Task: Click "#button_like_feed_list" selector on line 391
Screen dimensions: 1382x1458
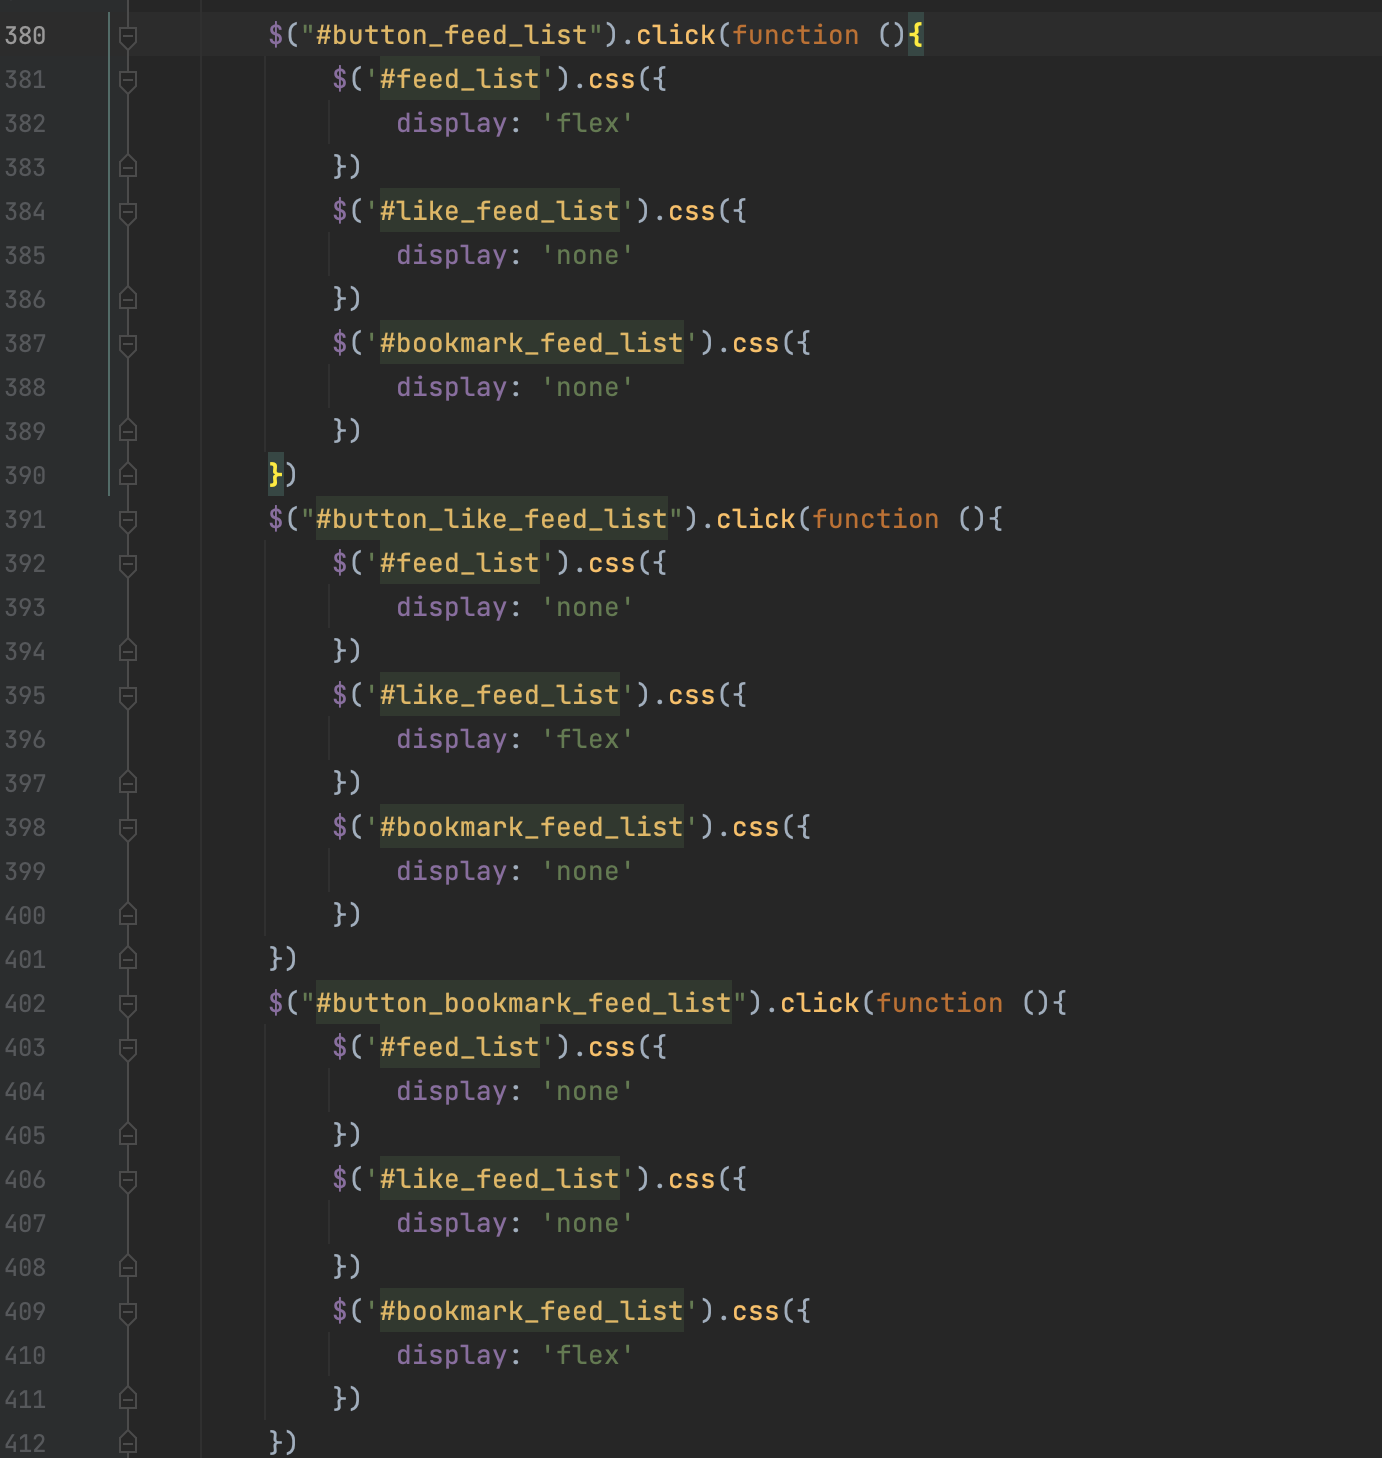Action: (492, 520)
